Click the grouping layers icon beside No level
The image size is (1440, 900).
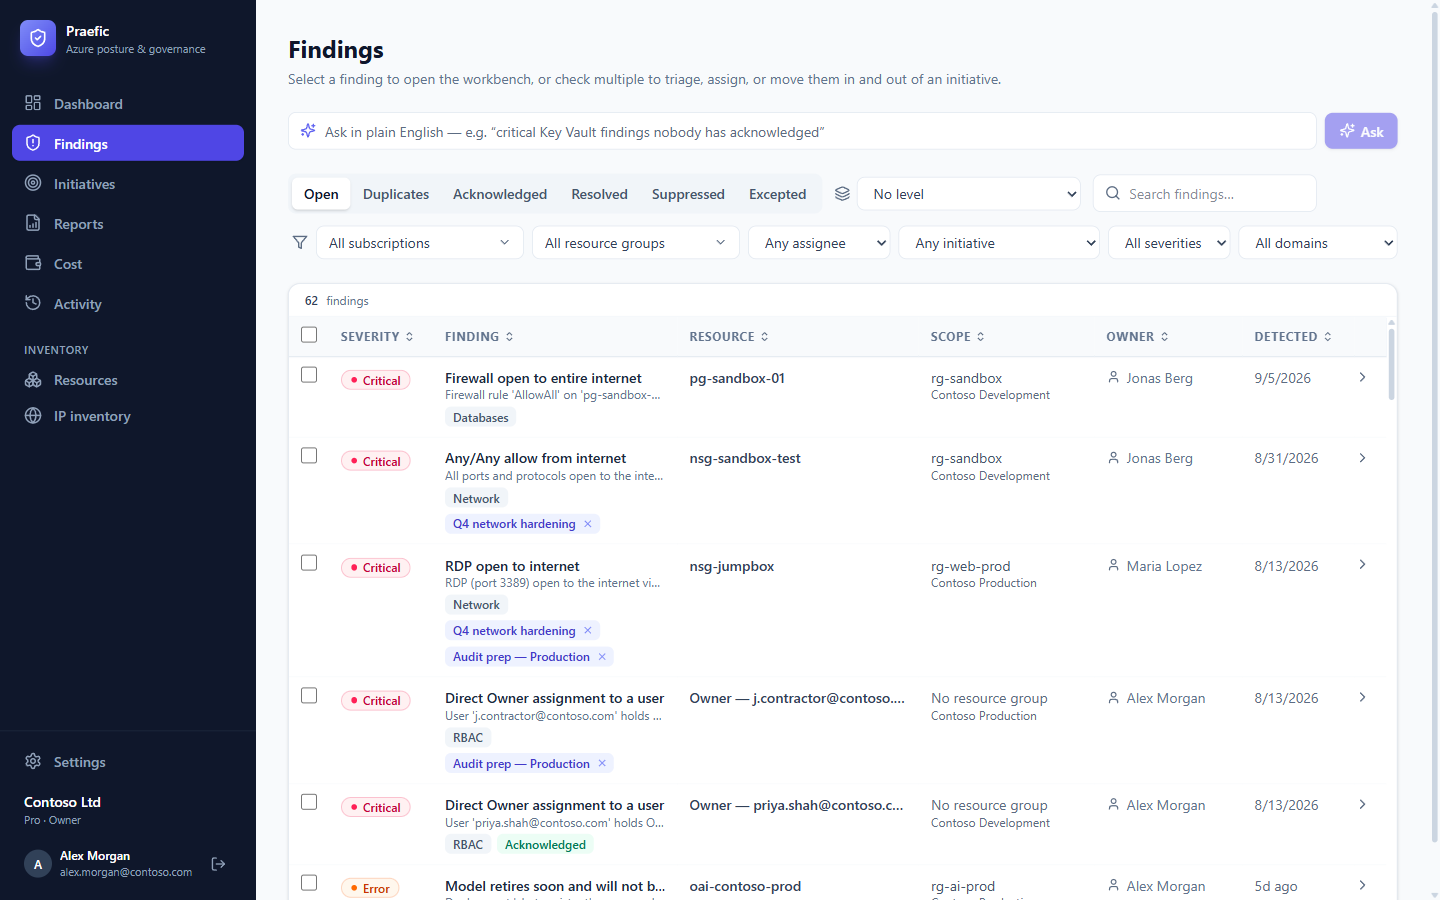[842, 194]
